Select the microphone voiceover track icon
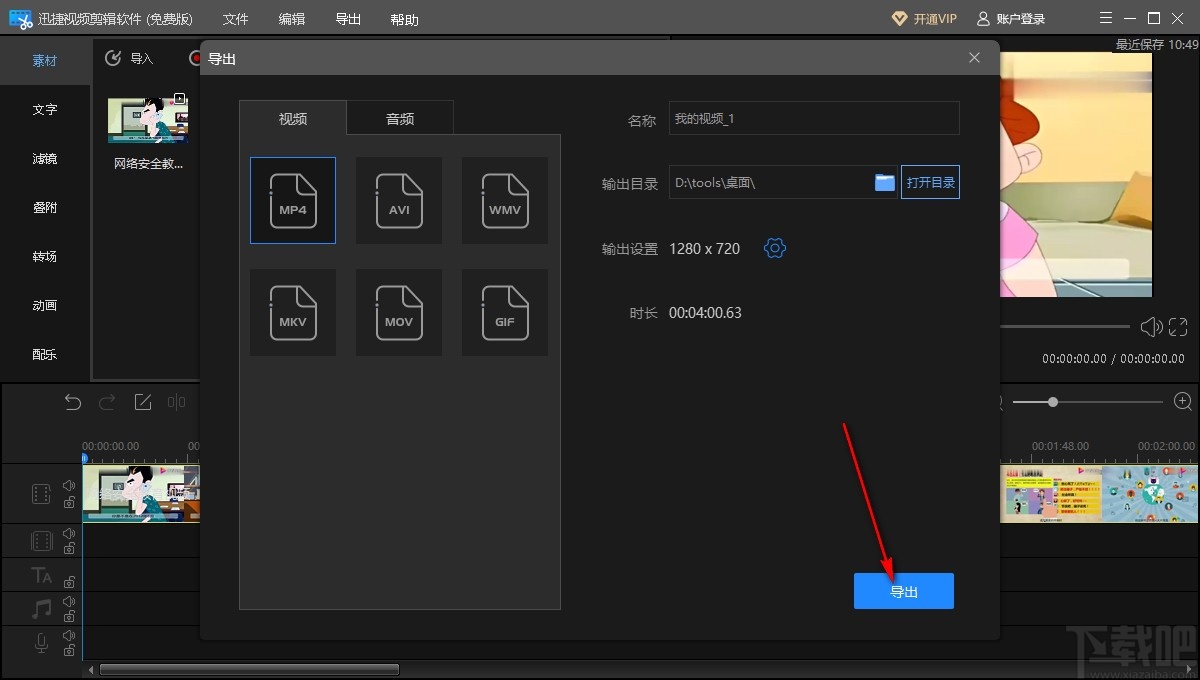Viewport: 1200px width, 680px height. 41,643
